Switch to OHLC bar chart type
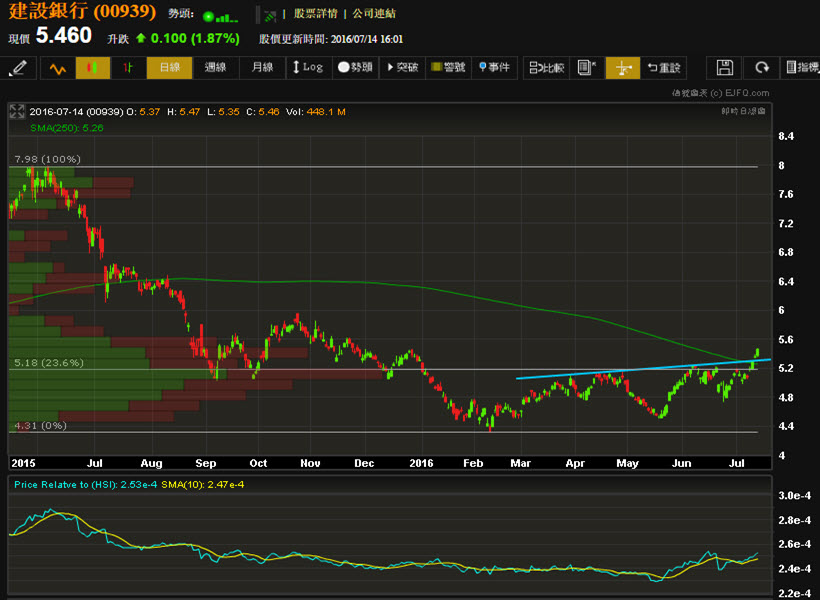Viewport: 820px width, 600px height. pyautogui.click(x=128, y=67)
